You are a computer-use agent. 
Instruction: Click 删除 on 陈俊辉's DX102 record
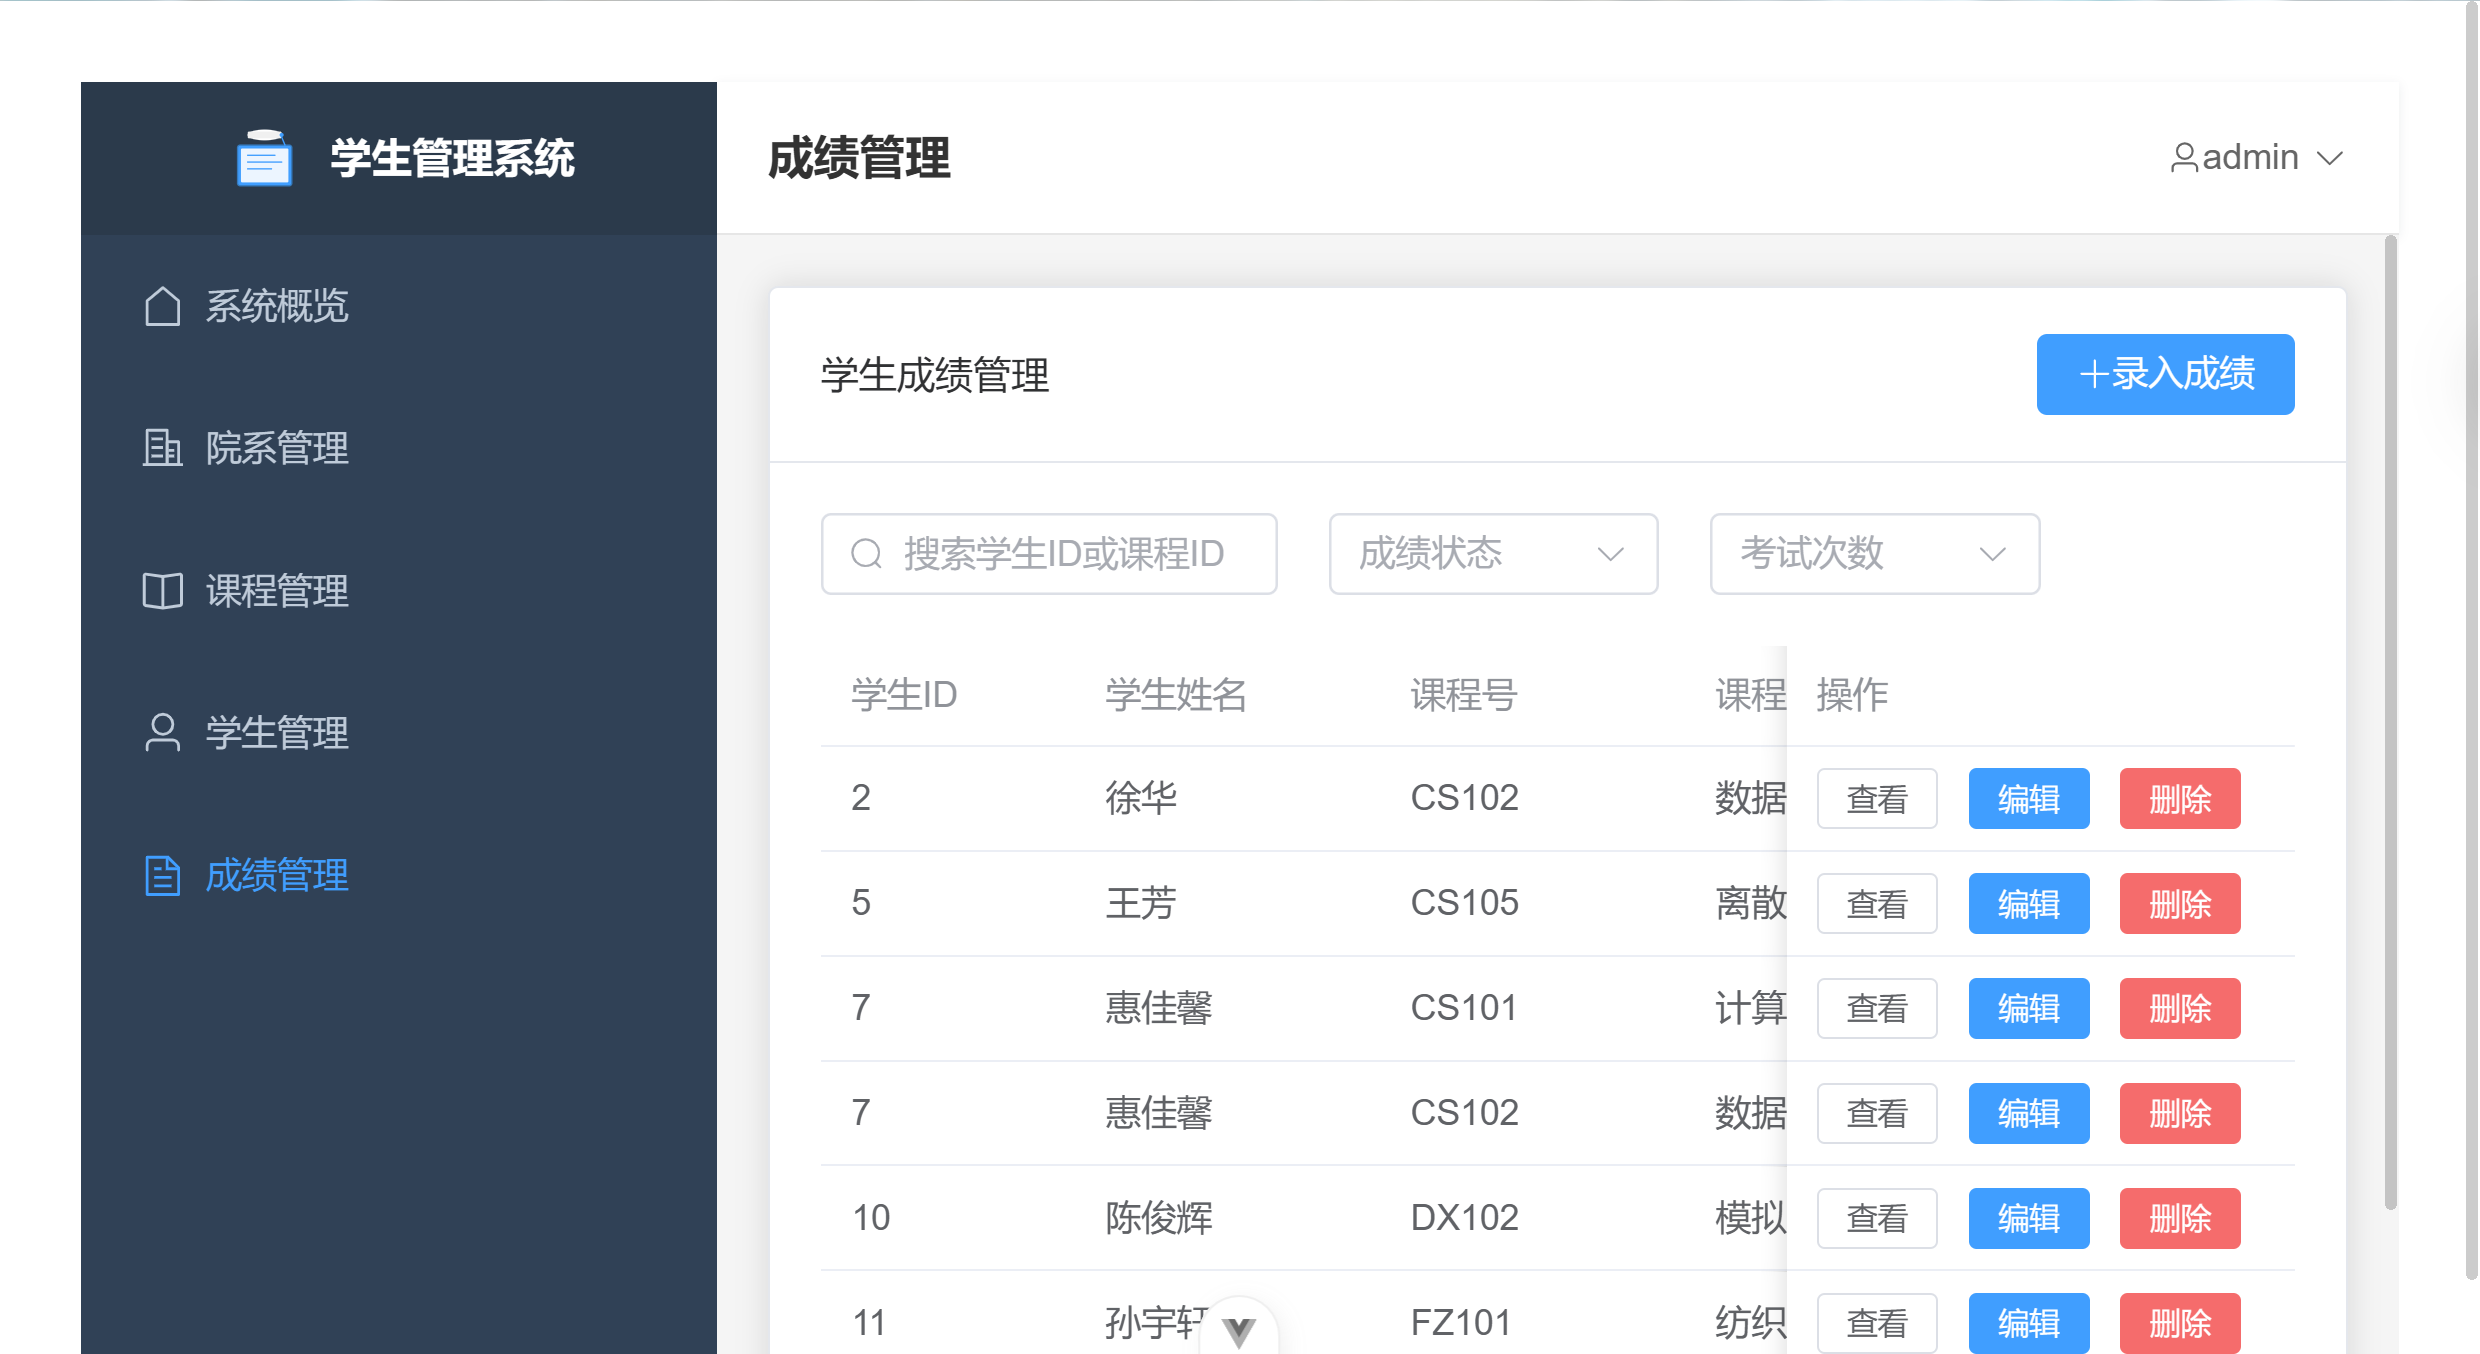(x=2180, y=1218)
